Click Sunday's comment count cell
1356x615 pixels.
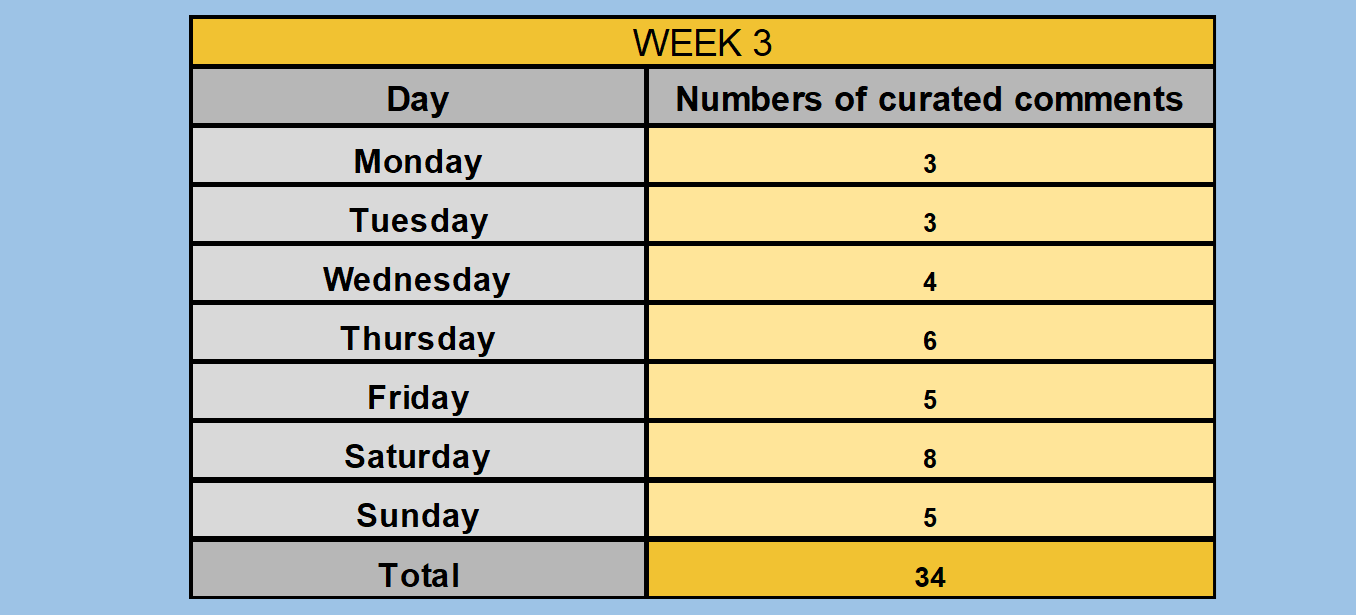point(930,510)
